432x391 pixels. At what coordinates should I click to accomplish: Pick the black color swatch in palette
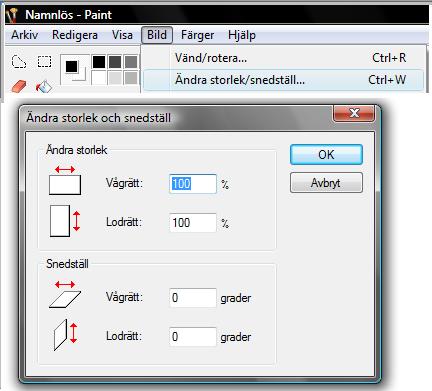[99, 62]
